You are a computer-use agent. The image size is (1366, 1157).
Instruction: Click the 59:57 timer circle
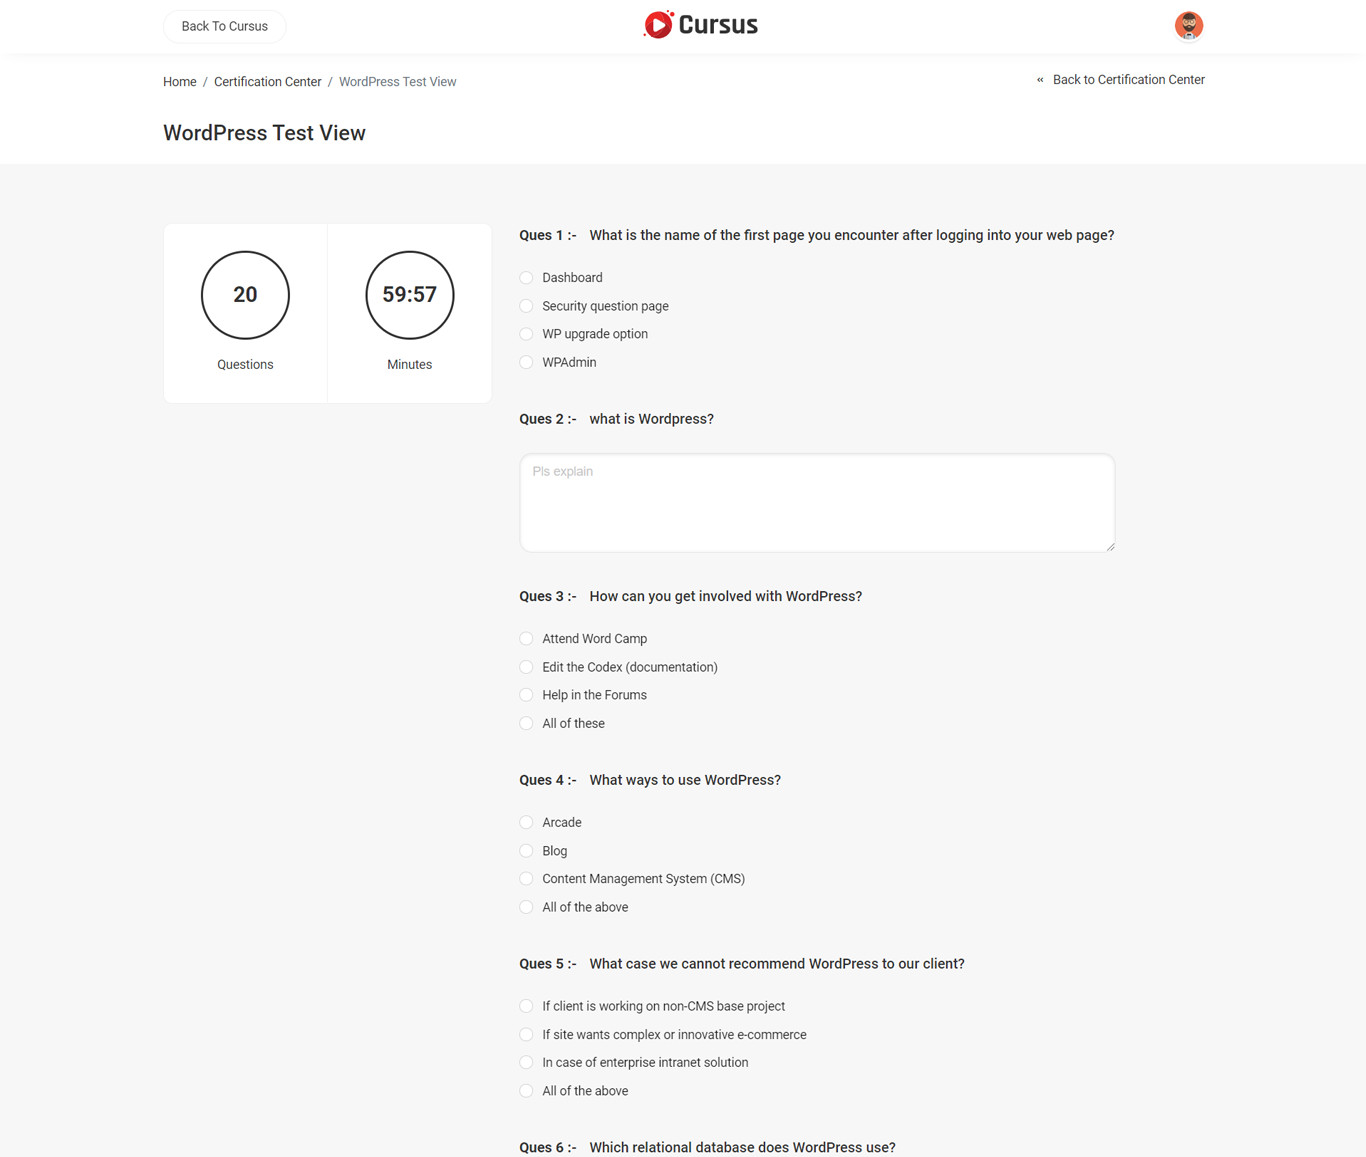click(410, 295)
